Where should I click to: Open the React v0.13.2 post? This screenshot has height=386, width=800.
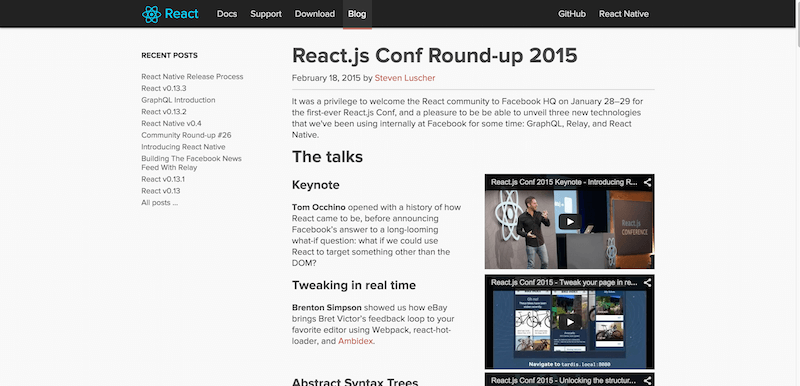click(164, 112)
